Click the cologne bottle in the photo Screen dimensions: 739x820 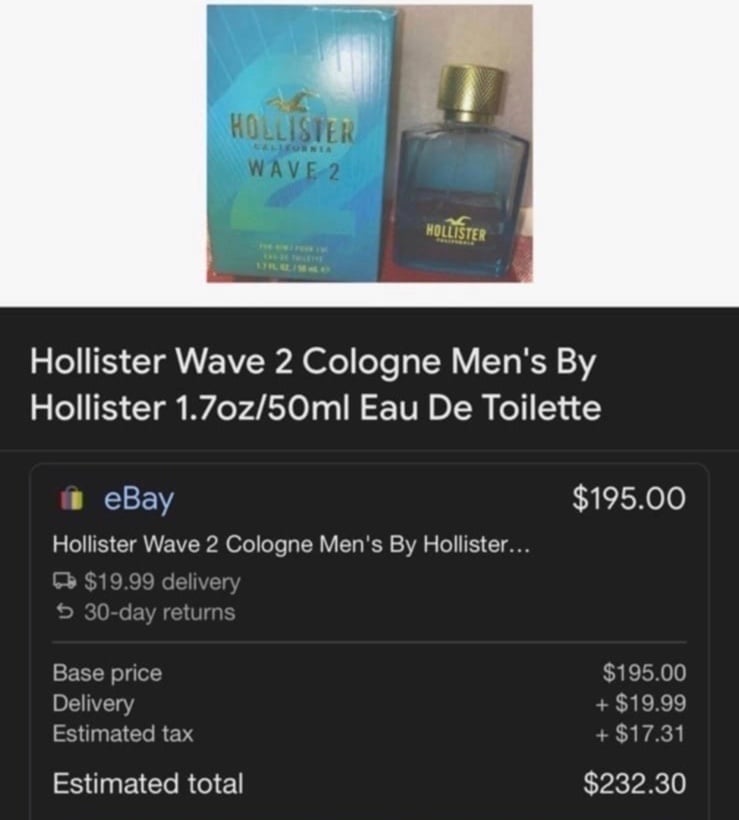coord(464,173)
